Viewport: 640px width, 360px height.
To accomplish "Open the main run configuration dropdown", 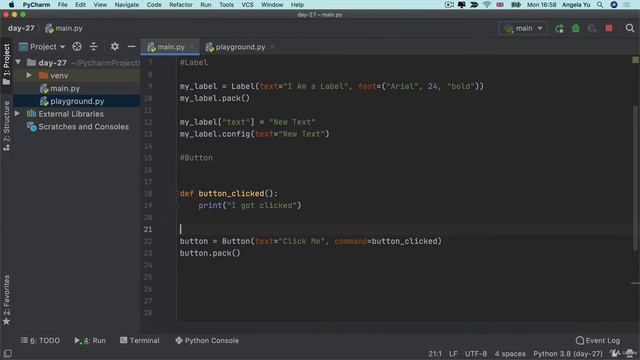I will coord(523,29).
